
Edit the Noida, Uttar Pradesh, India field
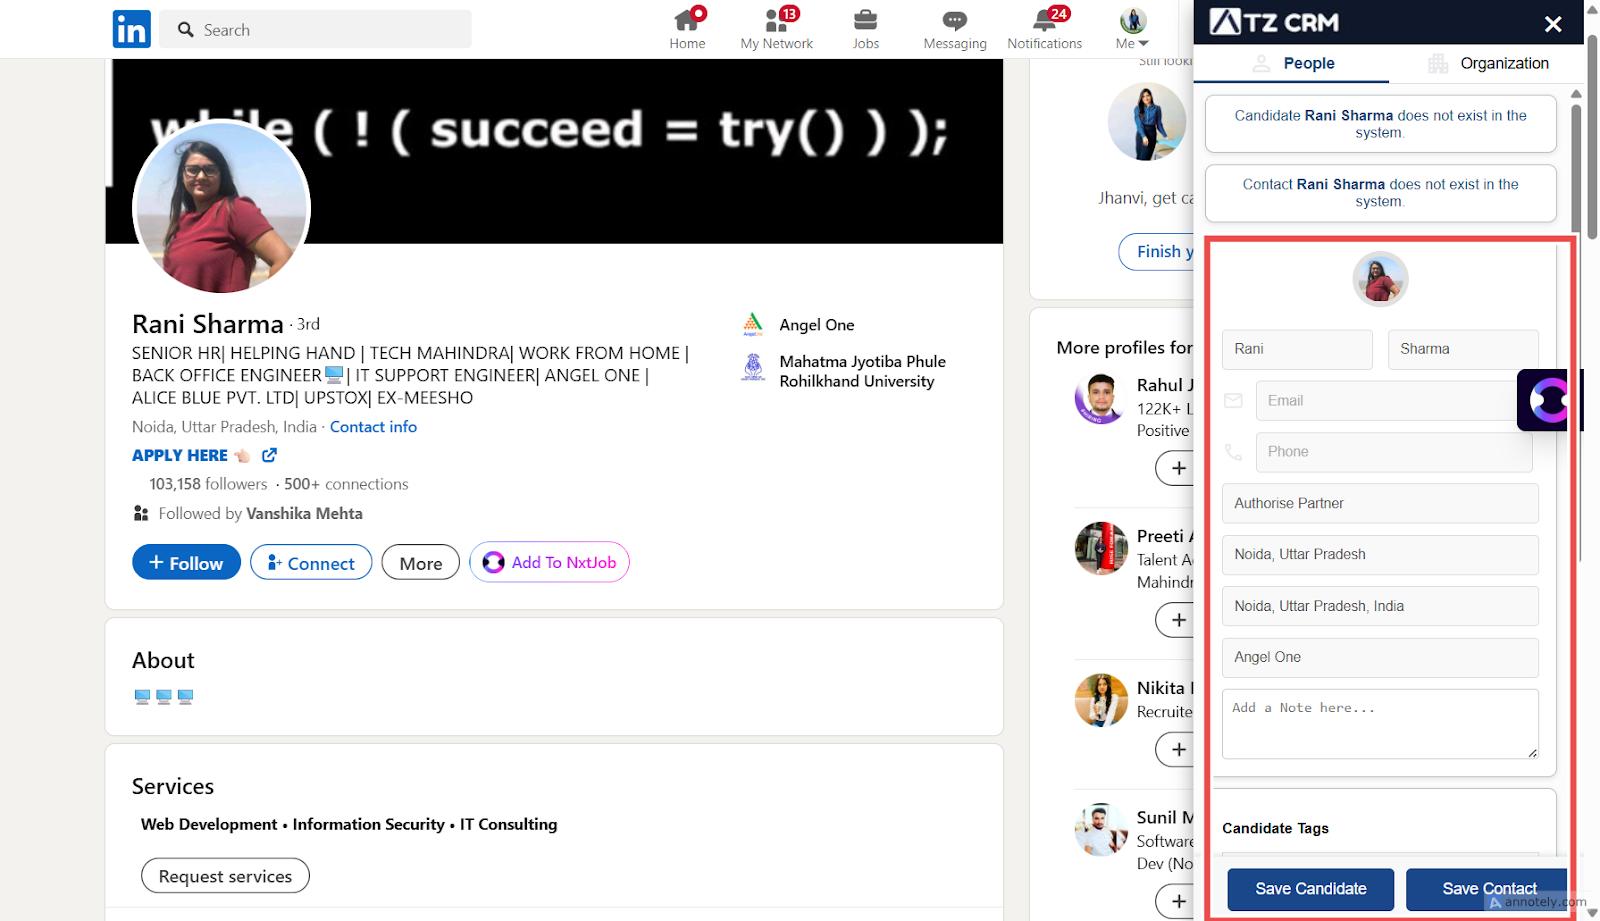(x=1380, y=606)
